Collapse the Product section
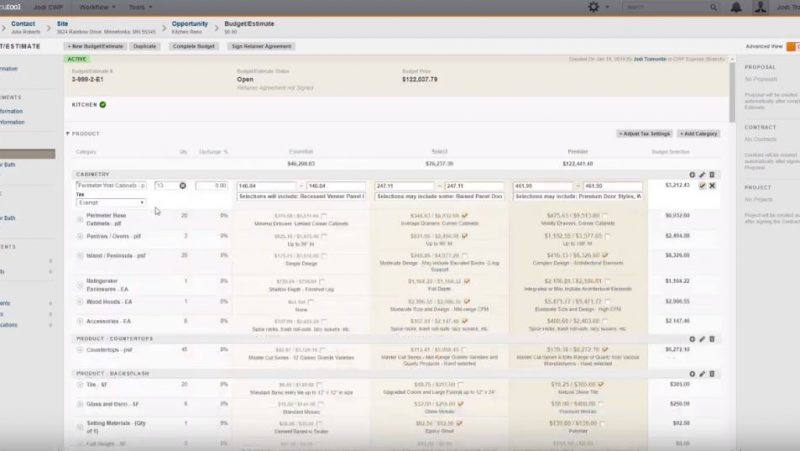Screen dimensions: 800x451 point(68,133)
